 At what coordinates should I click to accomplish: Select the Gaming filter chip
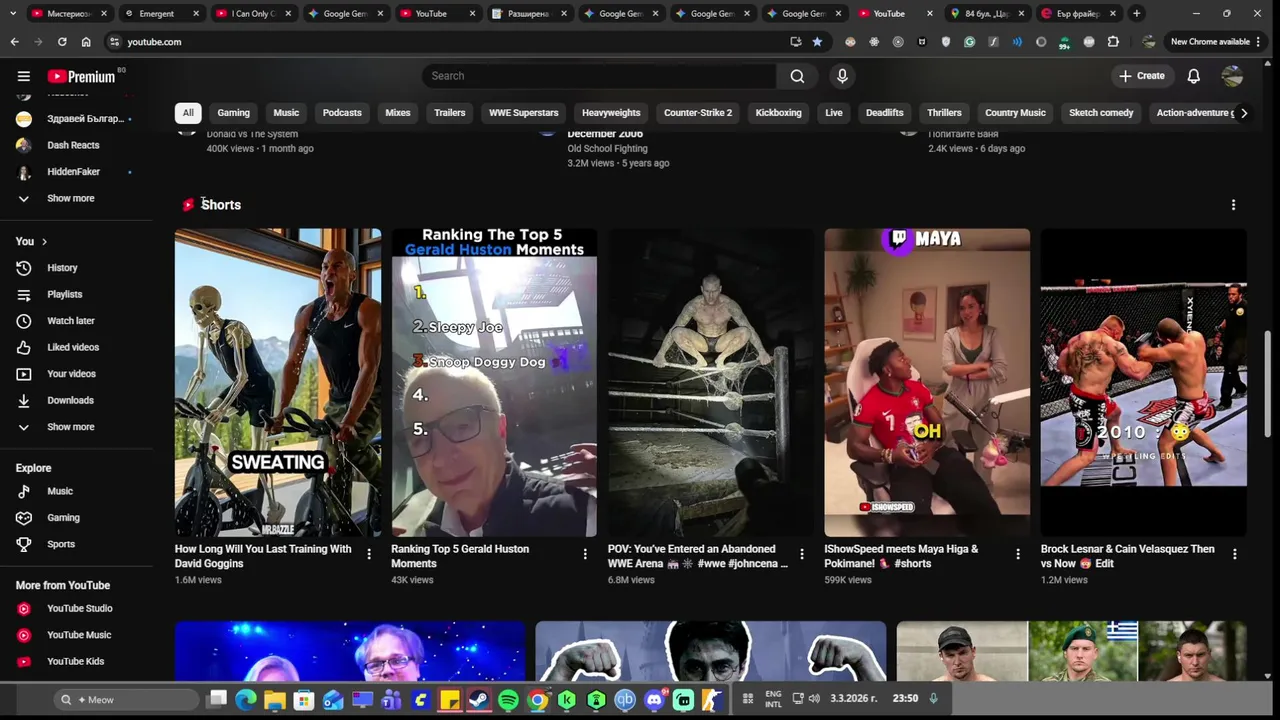(233, 113)
